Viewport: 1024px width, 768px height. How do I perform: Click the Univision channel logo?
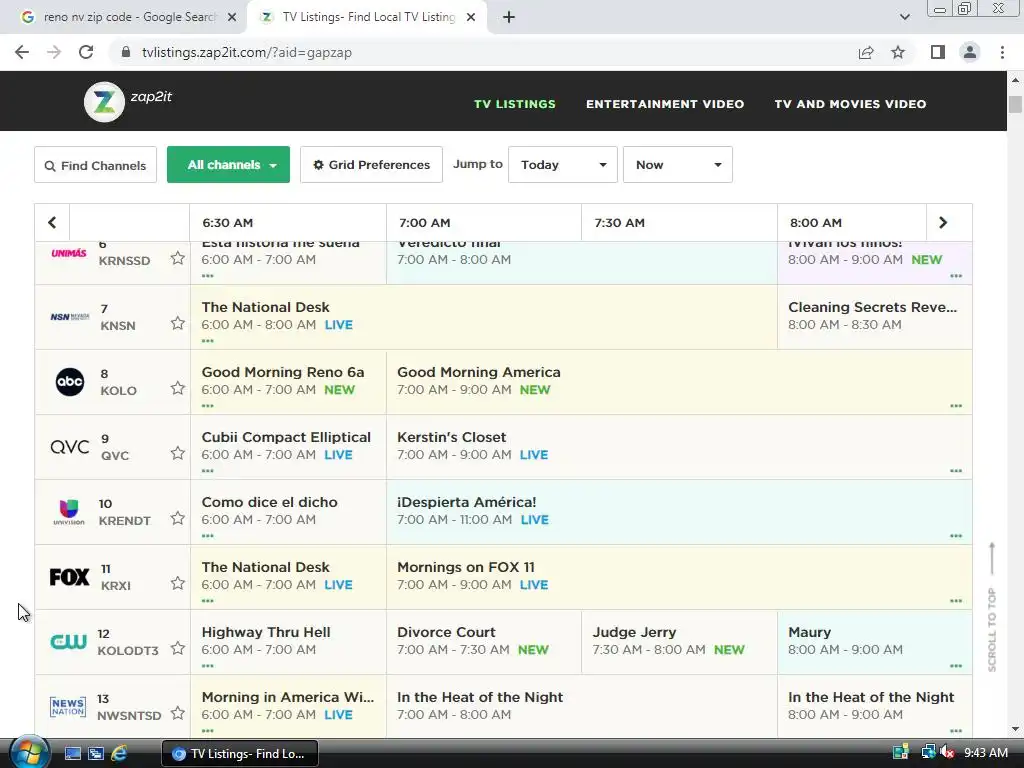pyautogui.click(x=69, y=512)
